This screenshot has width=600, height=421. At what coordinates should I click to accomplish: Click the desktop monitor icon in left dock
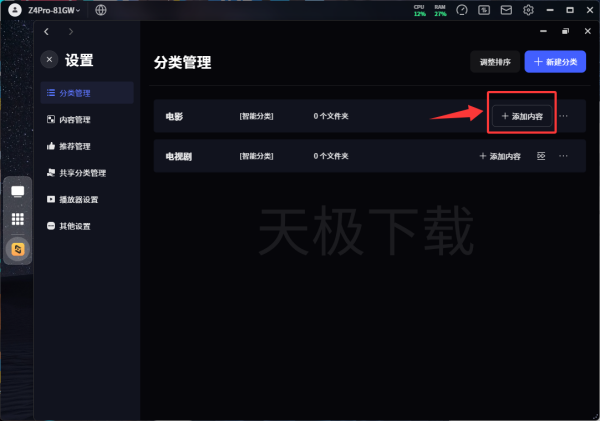[x=17, y=192]
